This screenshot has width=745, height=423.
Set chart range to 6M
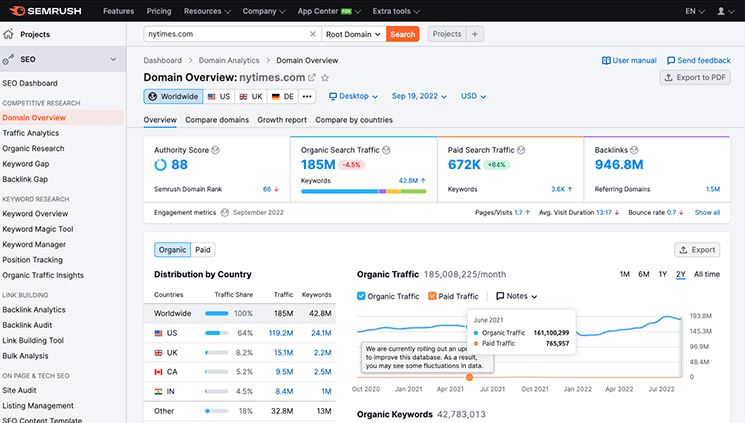point(644,274)
